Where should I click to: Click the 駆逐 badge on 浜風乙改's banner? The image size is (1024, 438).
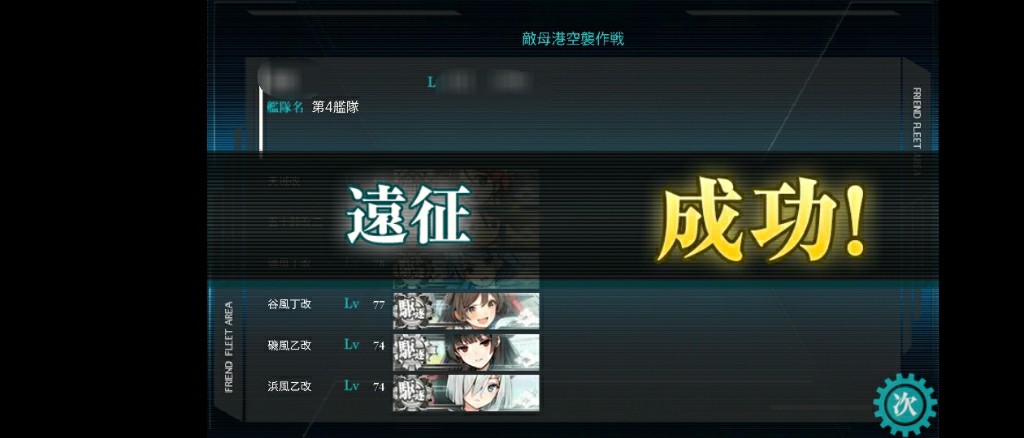(411, 392)
